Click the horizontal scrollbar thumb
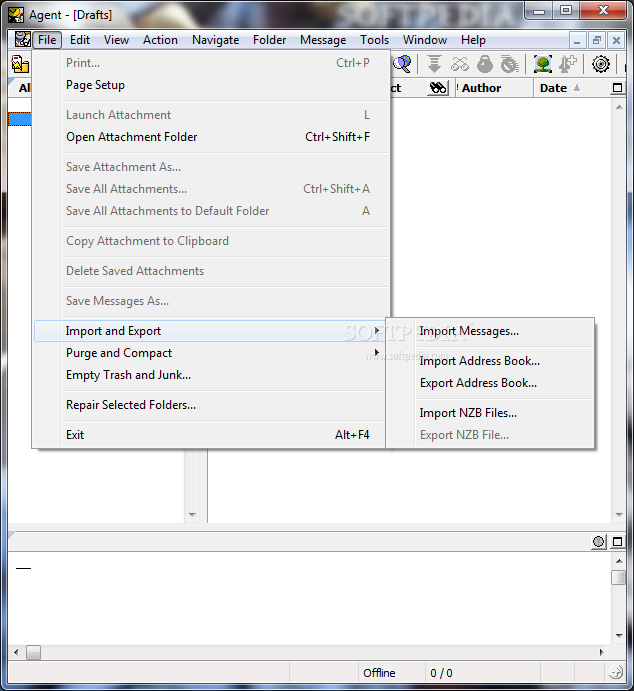634x691 pixels. pos(33,652)
